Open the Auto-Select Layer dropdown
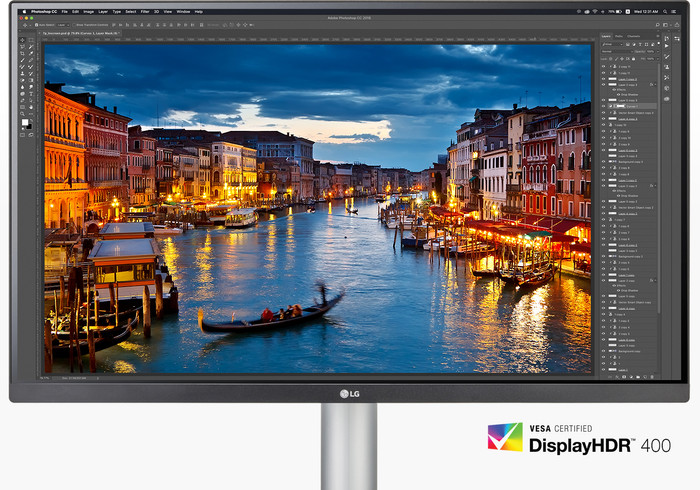 tap(63, 25)
